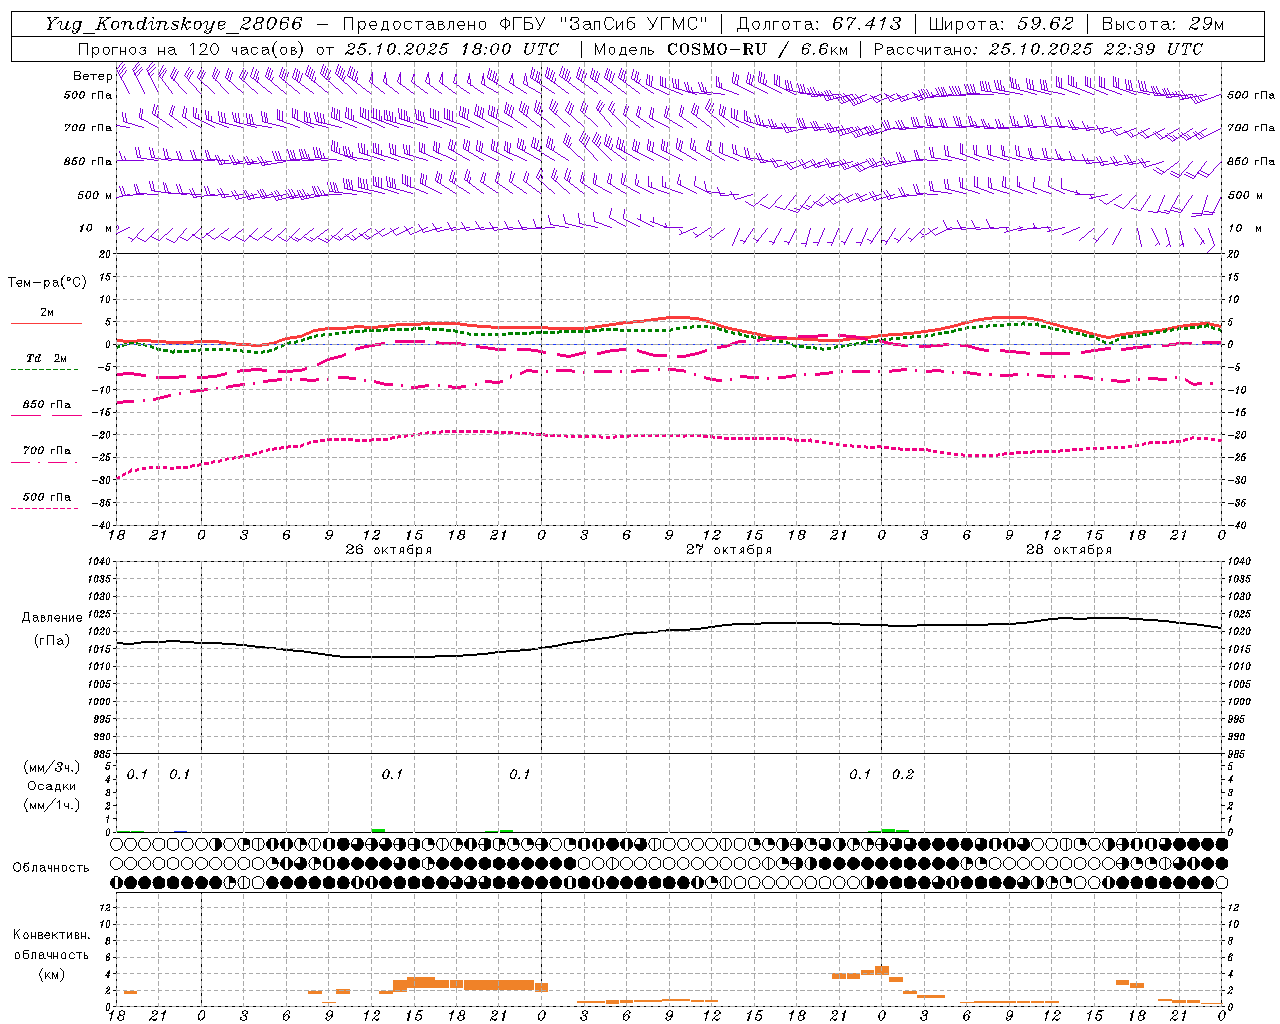Click the Прогноз на 120 часа(ов) text
This screenshot has width=1280, height=1024.
tap(192, 49)
